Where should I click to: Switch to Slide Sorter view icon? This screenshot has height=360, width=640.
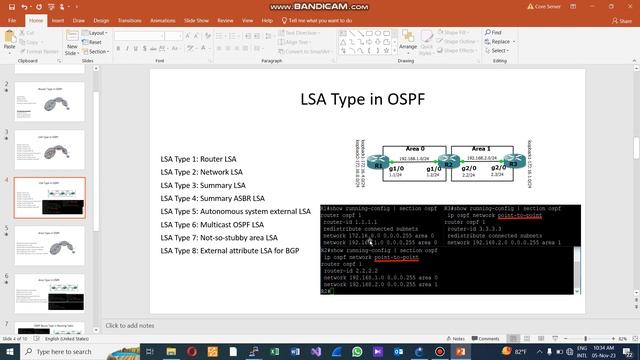pyautogui.click(x=527, y=339)
